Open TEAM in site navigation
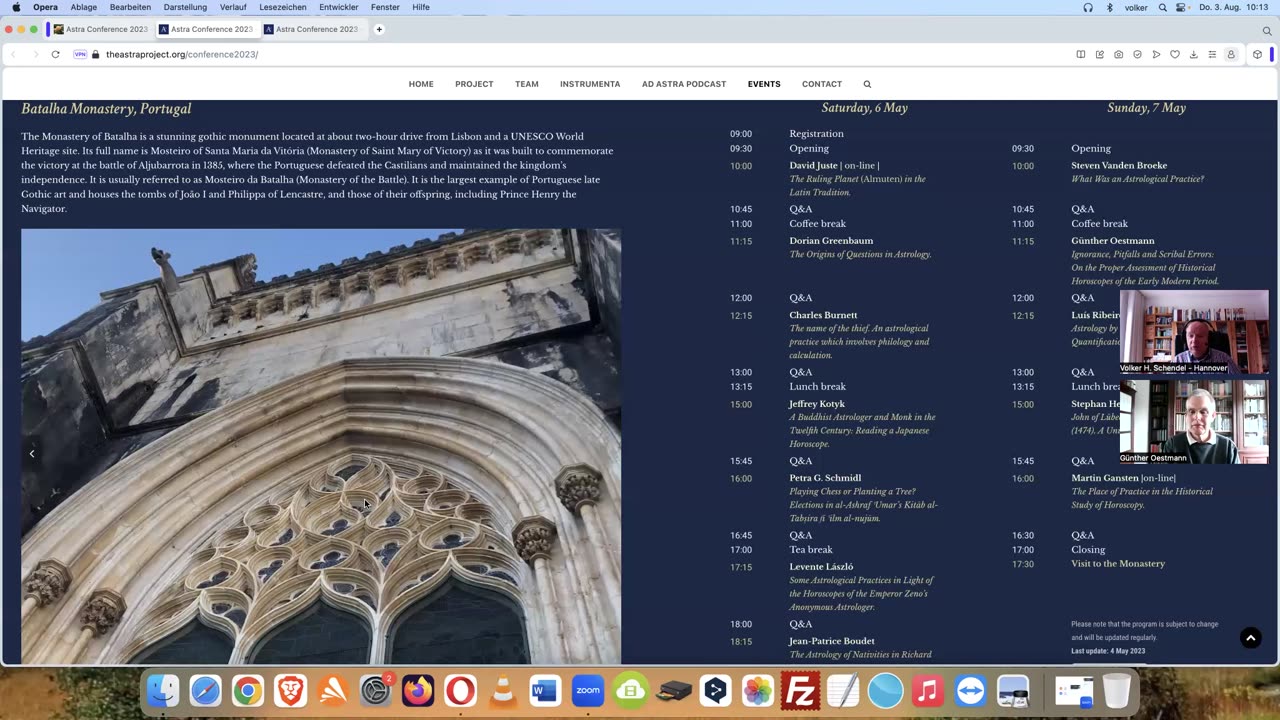 tap(527, 84)
